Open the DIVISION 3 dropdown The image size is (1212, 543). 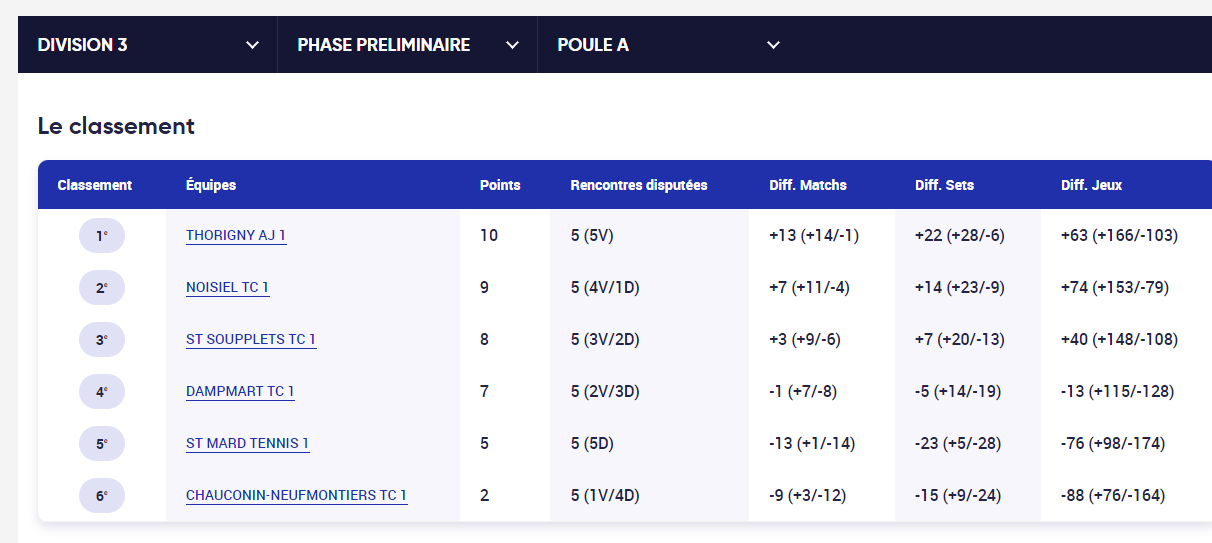(148, 45)
